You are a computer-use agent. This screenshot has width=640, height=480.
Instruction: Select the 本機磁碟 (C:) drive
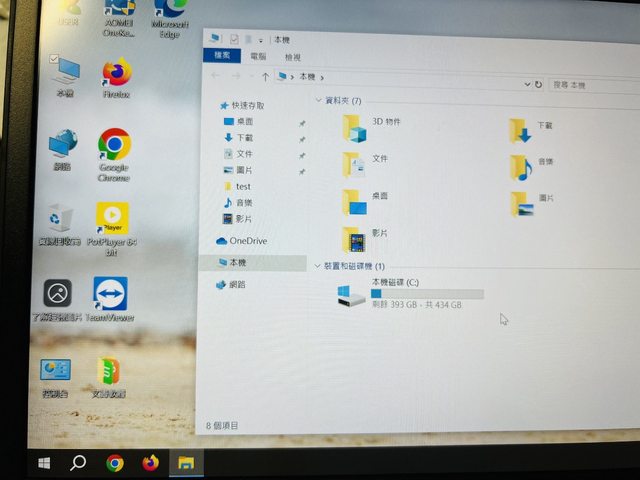tap(352, 296)
